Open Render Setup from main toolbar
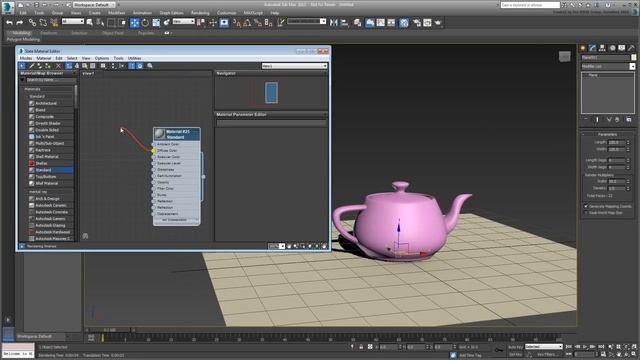The width and height of the screenshot is (640, 360). click(416, 23)
